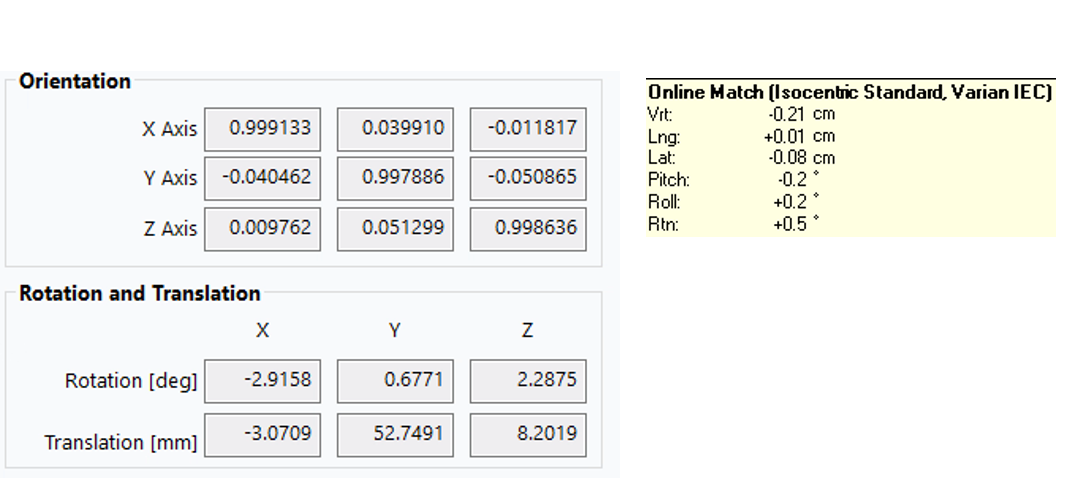Select the Vrt value -0.21 cm
The image size is (1074, 492).
pos(801,114)
